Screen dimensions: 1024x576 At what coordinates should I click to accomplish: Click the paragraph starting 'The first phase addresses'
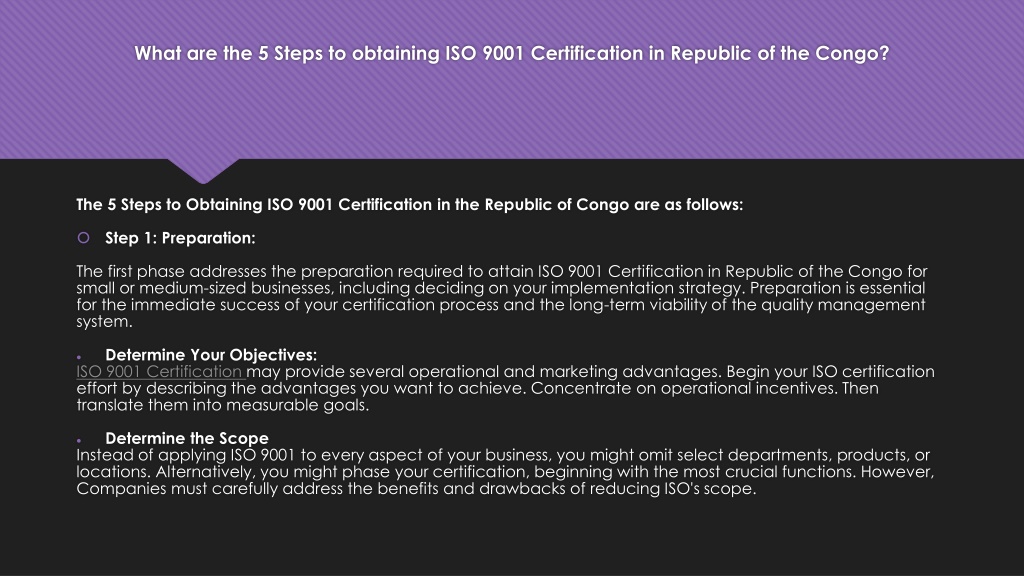[x=502, y=296]
